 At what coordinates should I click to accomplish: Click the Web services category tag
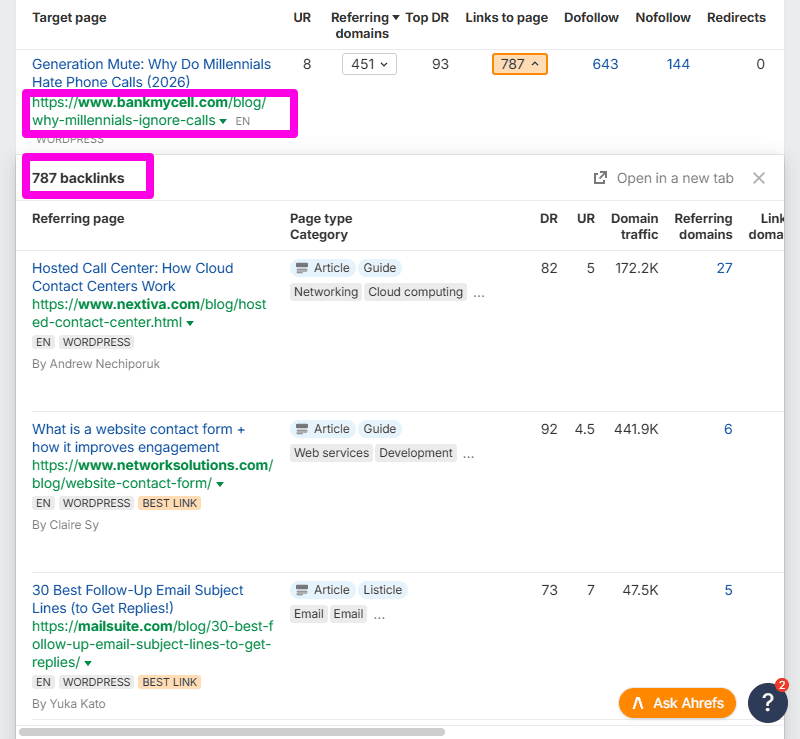click(x=332, y=453)
